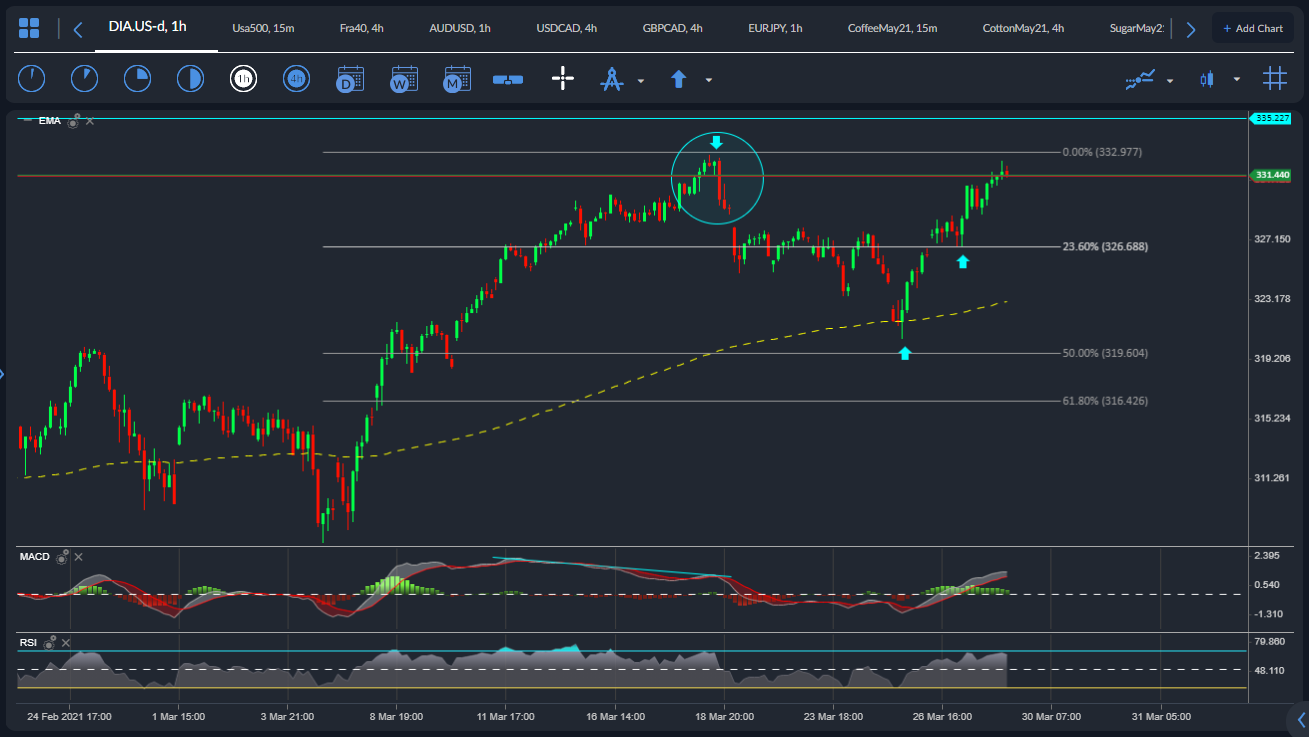Image resolution: width=1309 pixels, height=737 pixels.
Task: Close the RSI indicator panel
Action: (67, 643)
